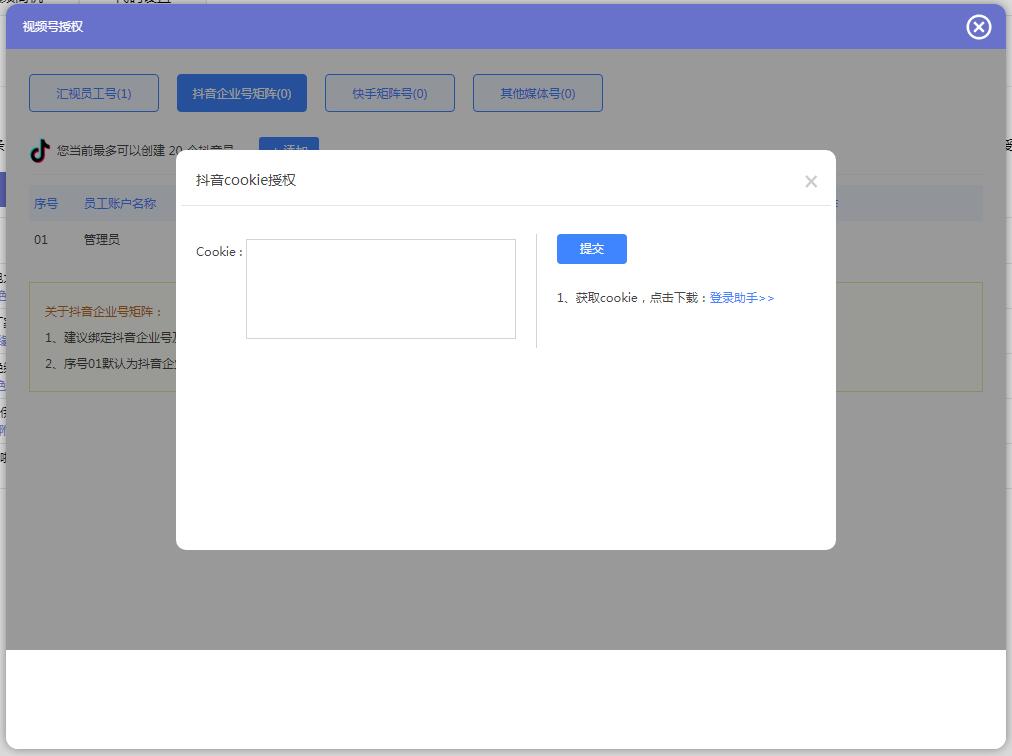Click the Cookie text area
This screenshot has width=1012, height=756.
[381, 289]
